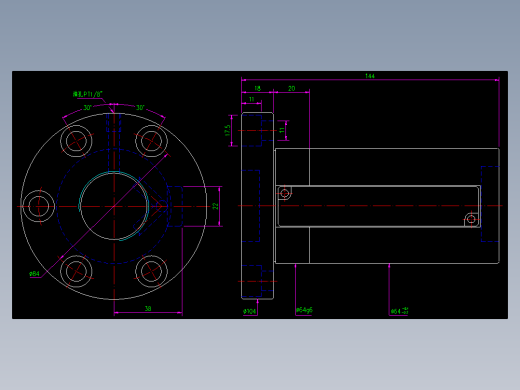The height and width of the screenshot is (390, 520).
Task: Click the 144 overall length dimension
Action: point(370,76)
